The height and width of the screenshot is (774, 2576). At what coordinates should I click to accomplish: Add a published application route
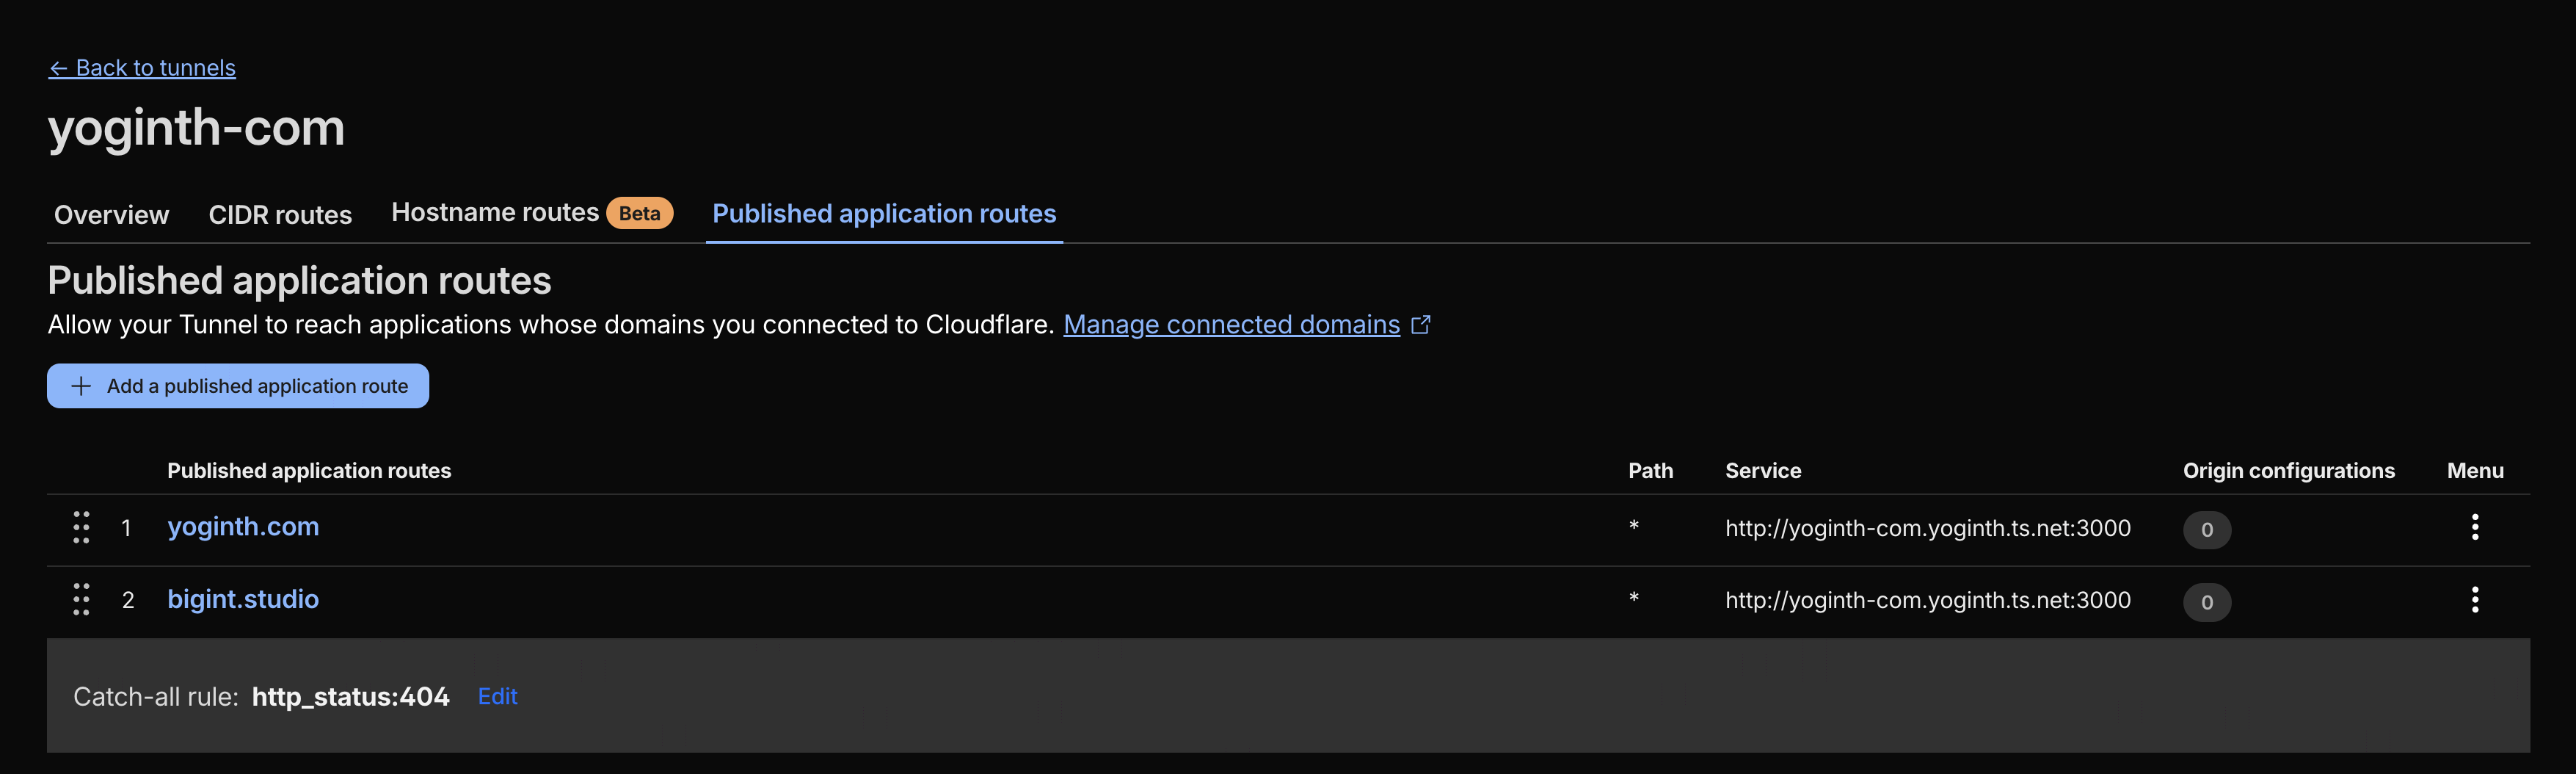click(x=256, y=386)
